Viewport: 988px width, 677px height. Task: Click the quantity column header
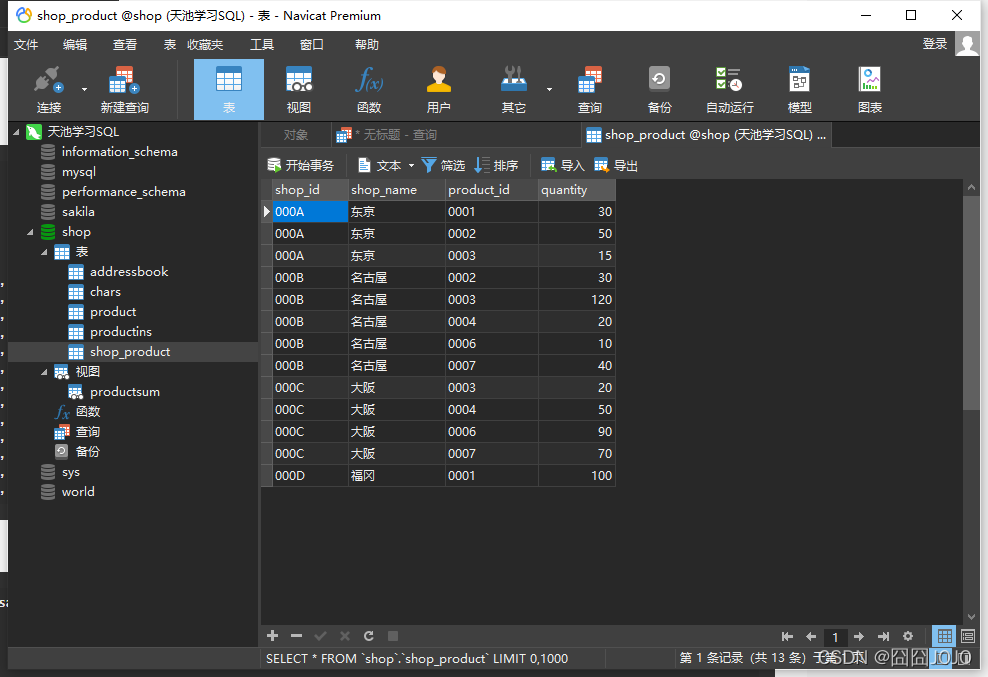[x=577, y=190]
